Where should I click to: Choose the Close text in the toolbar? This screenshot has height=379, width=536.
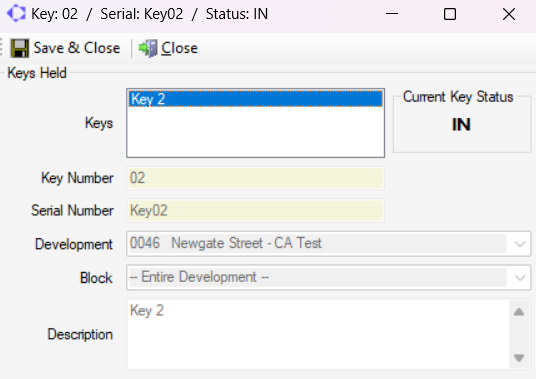(179, 48)
